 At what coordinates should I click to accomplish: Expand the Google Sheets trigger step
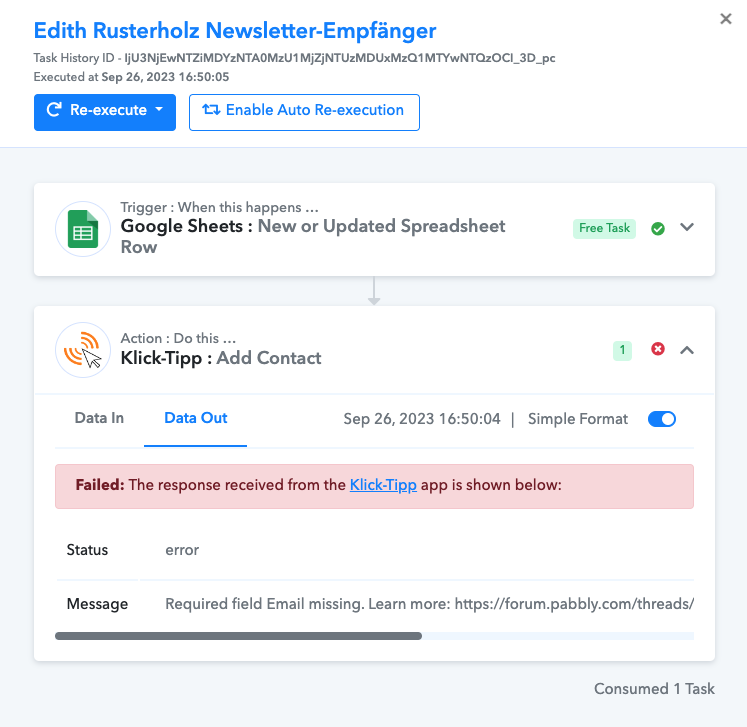point(686,227)
